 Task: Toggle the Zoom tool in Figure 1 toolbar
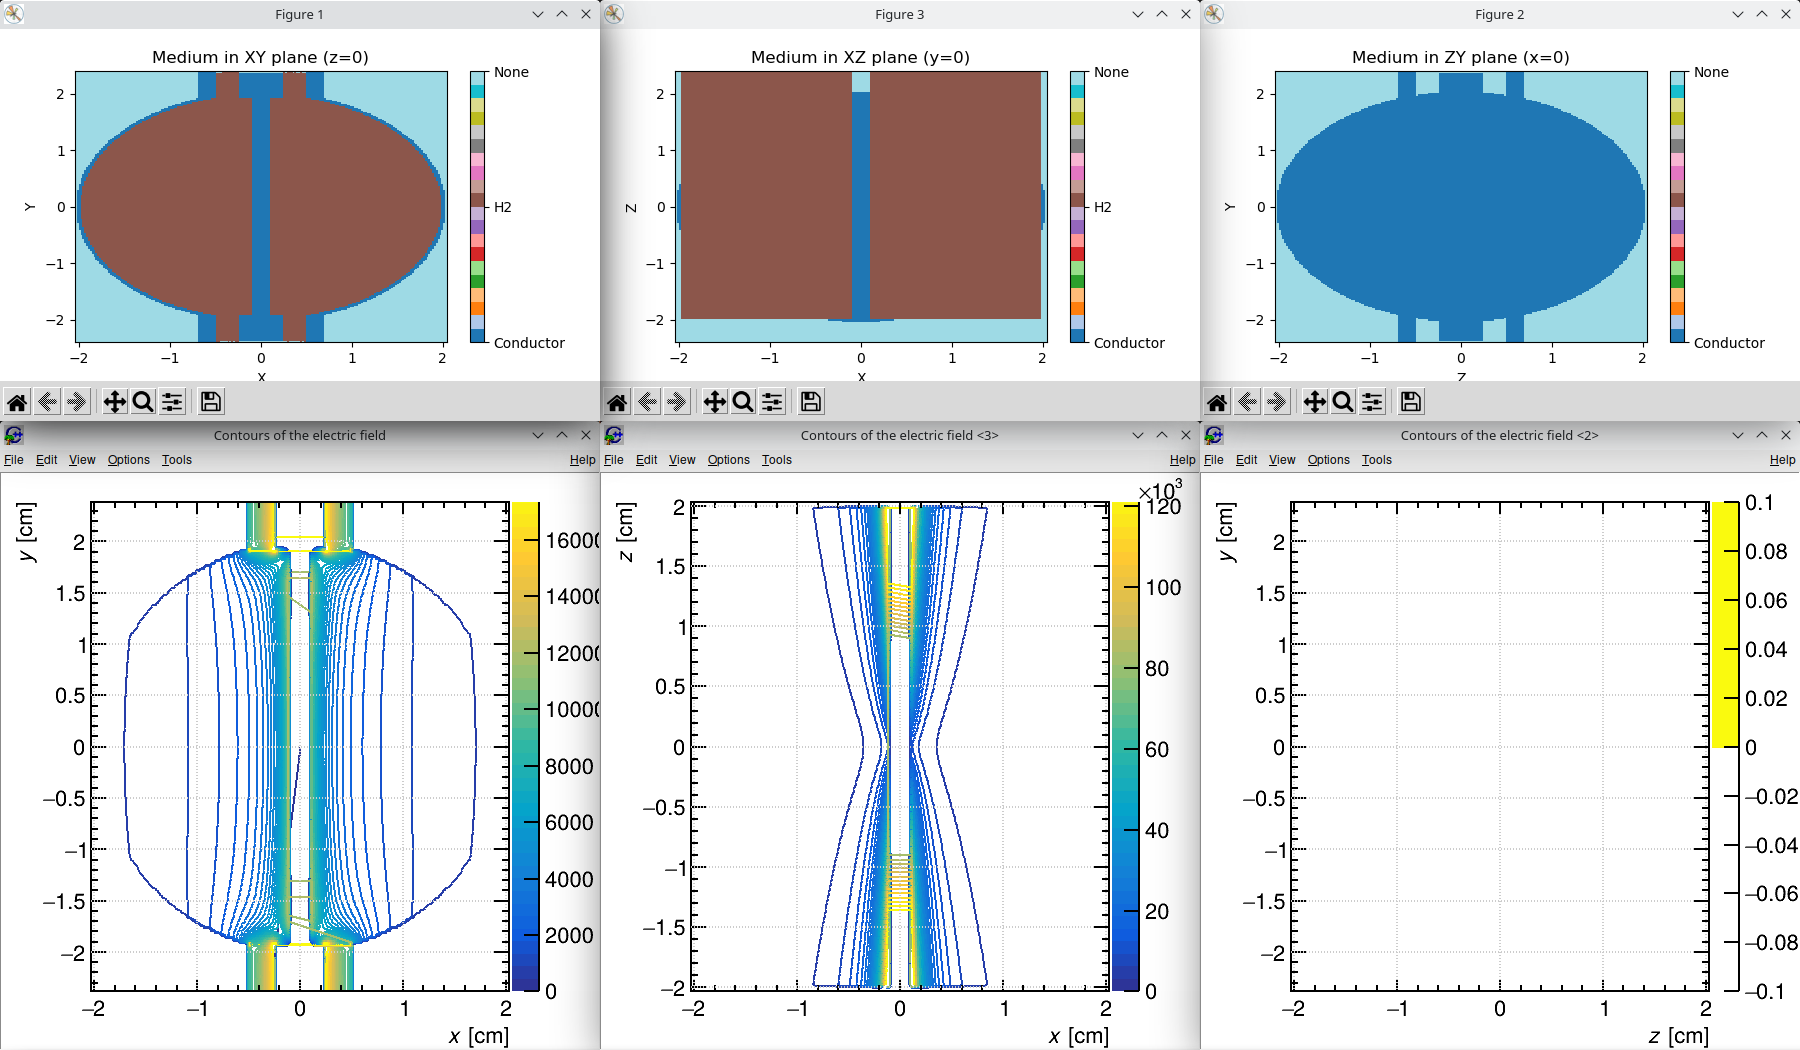143,402
